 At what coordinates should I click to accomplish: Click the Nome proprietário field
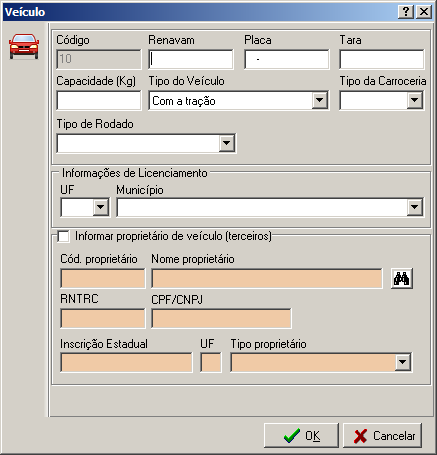(267, 278)
